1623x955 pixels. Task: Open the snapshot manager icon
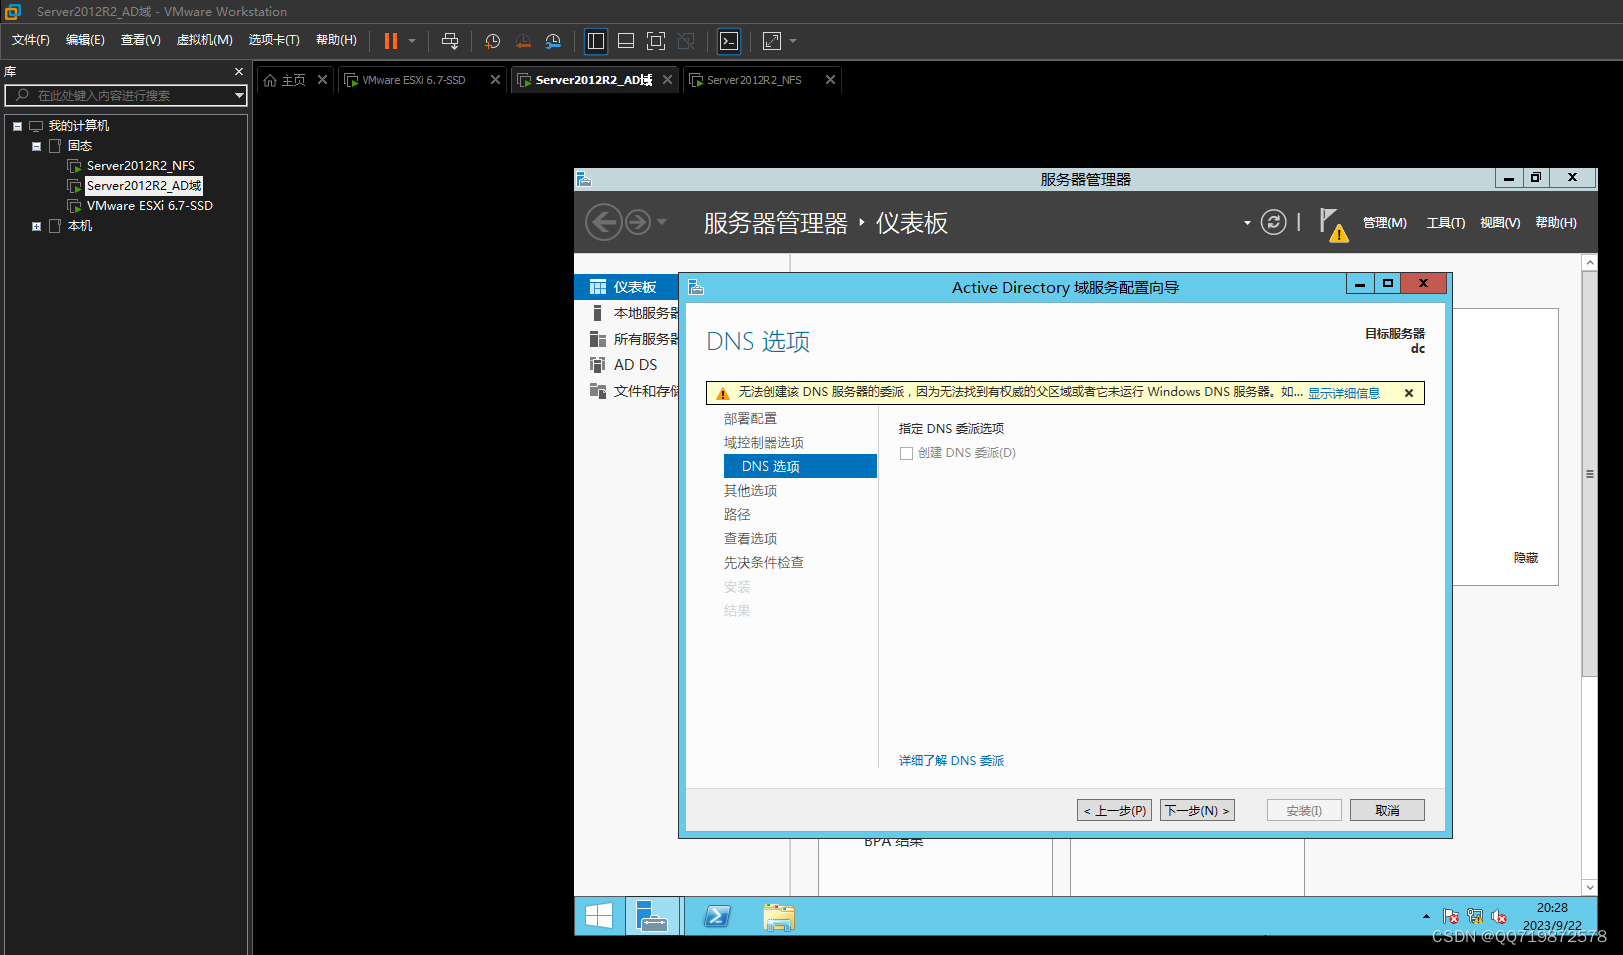coord(553,41)
